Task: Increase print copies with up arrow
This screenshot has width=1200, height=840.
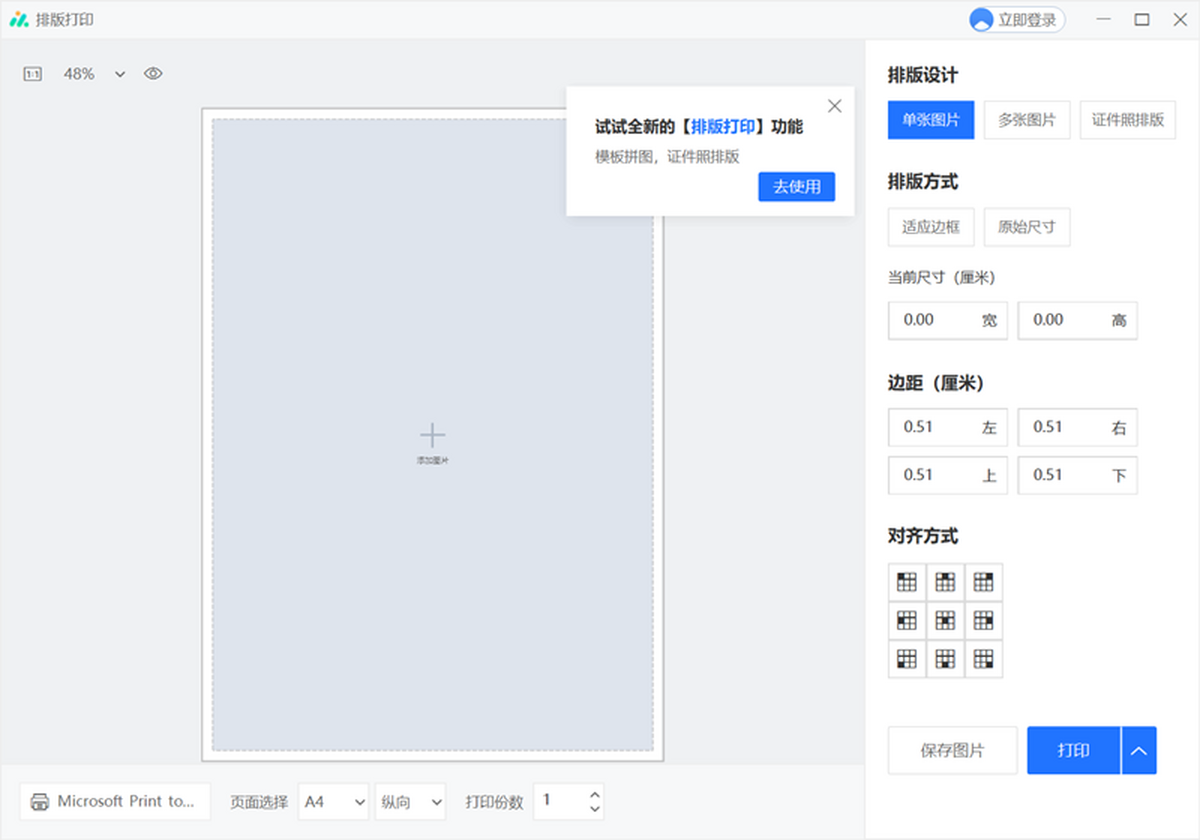Action: pyautogui.click(x=595, y=794)
